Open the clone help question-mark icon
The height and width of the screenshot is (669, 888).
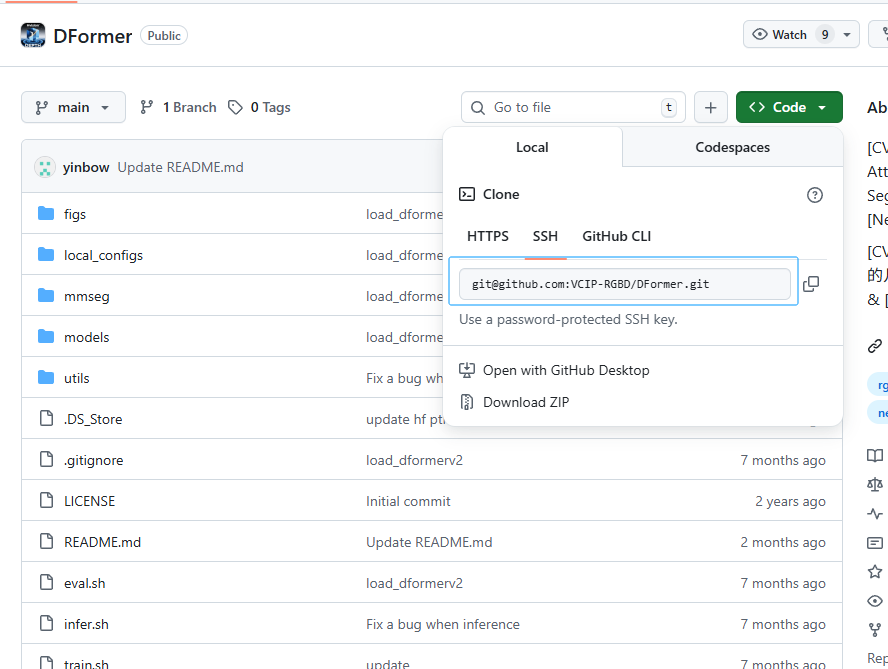[x=814, y=195]
